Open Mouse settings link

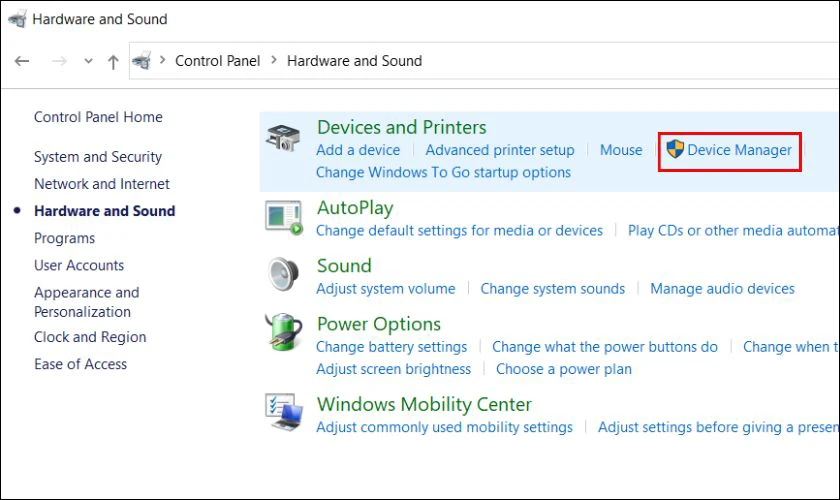[621, 150]
